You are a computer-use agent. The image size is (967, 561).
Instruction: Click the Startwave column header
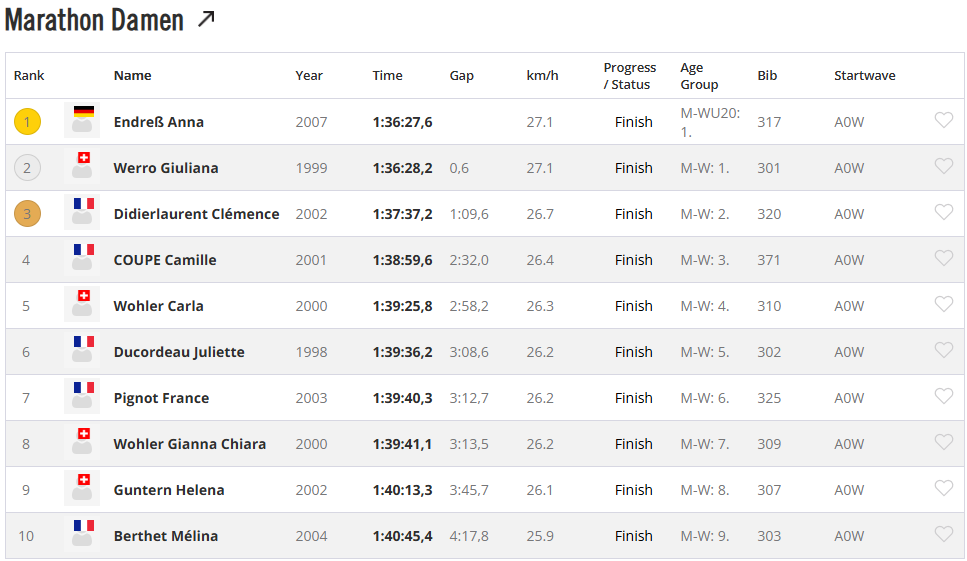(x=864, y=76)
